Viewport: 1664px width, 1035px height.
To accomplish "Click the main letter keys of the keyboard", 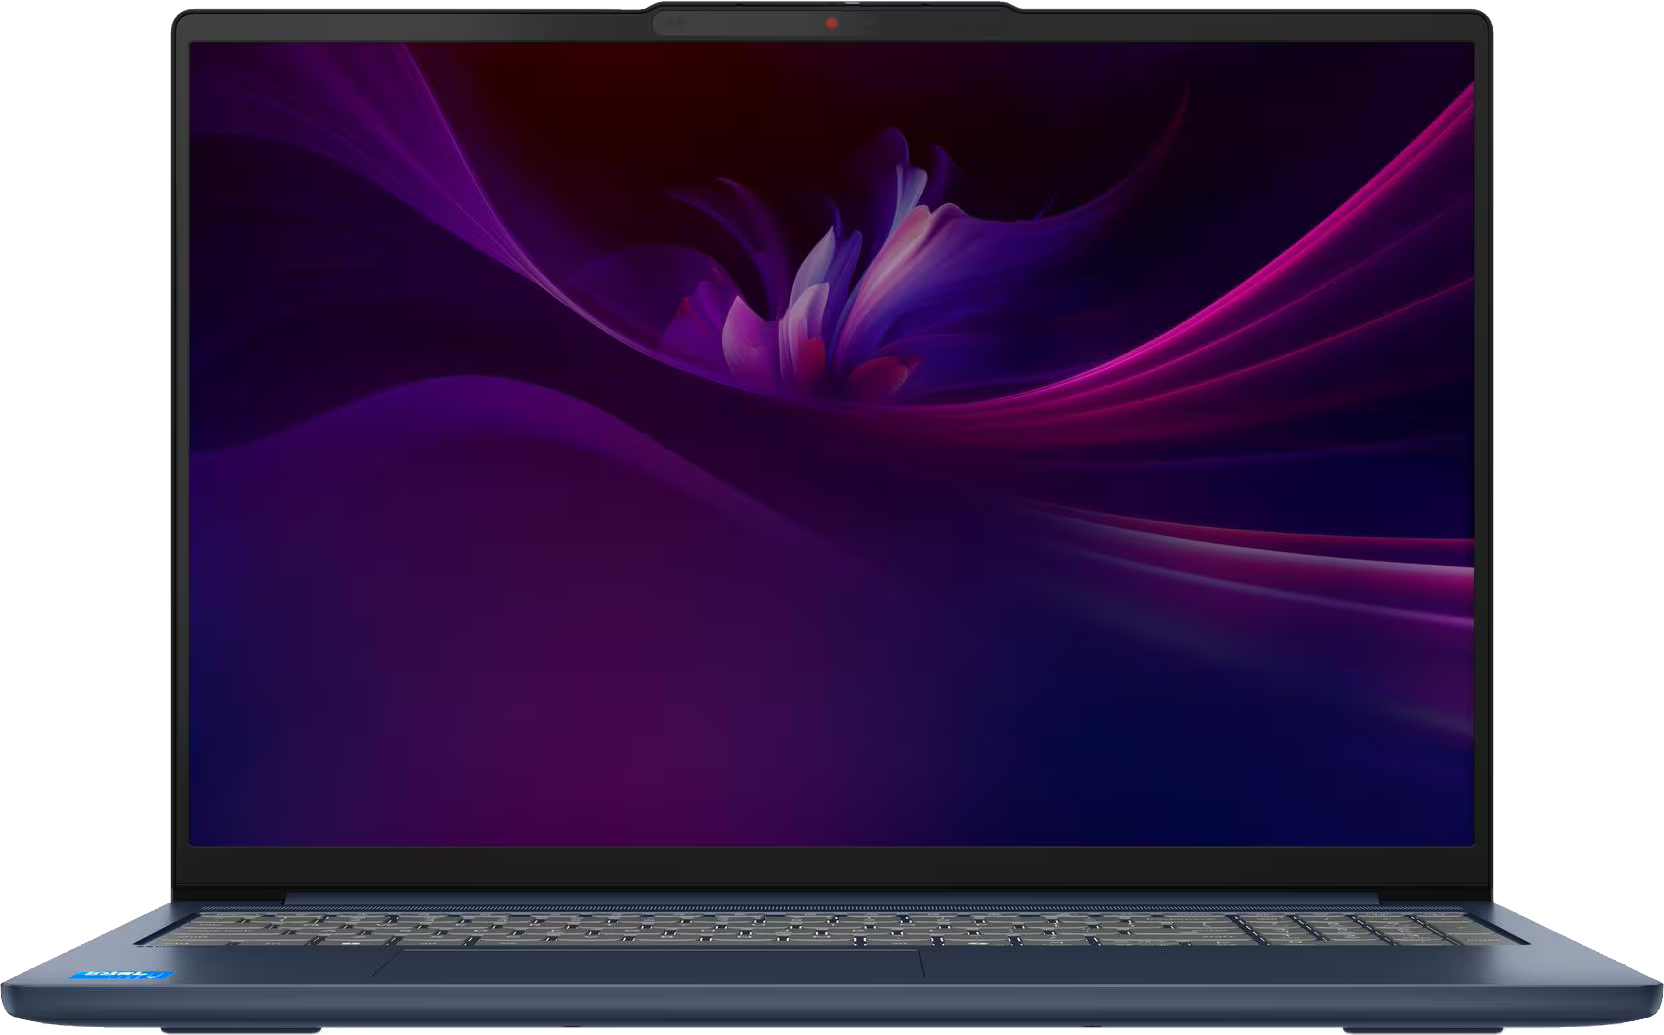I will 700,926.
